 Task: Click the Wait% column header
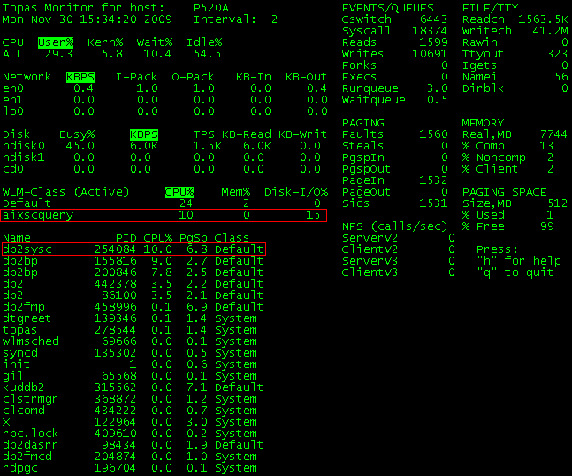[x=154, y=43]
